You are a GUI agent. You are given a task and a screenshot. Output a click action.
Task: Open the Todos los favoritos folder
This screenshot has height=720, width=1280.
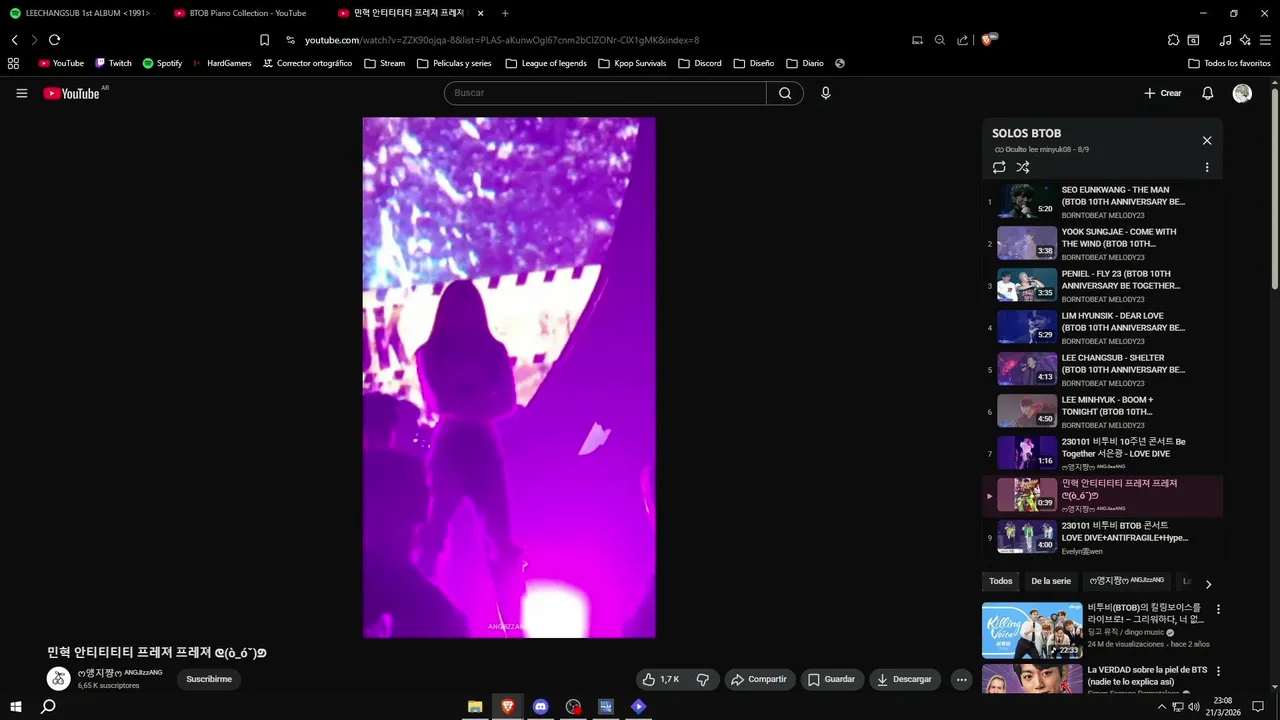tap(1229, 63)
